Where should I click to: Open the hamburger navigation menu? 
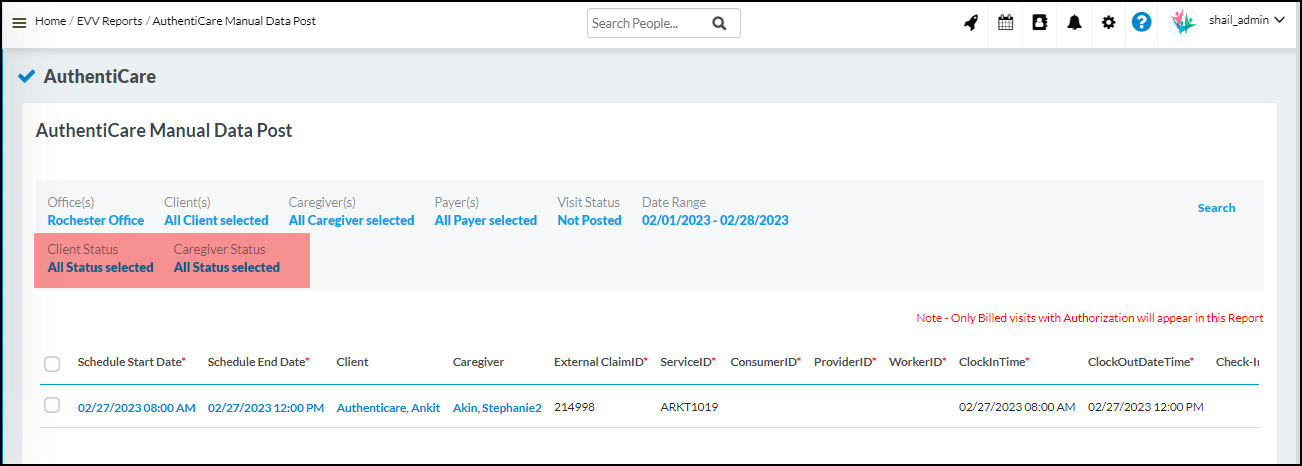click(x=19, y=22)
